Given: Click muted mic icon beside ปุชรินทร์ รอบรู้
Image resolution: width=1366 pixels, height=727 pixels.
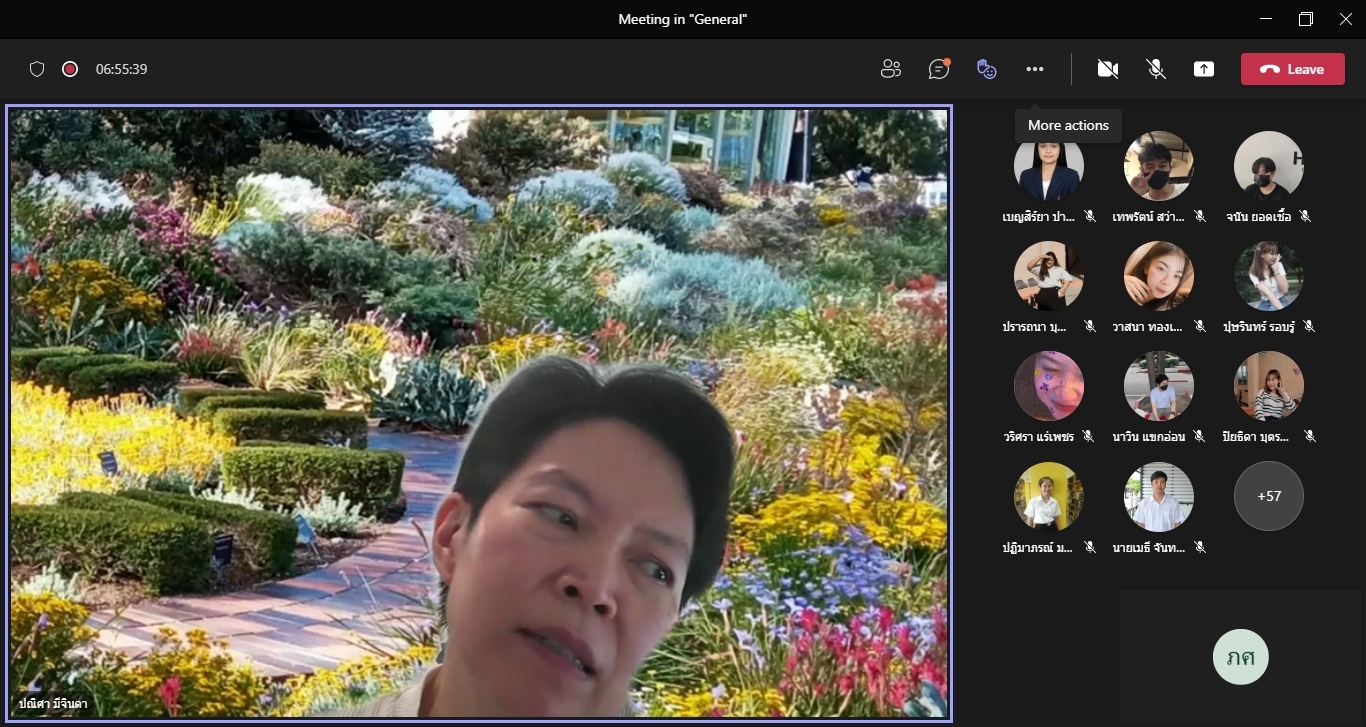Looking at the screenshot, I should [x=1309, y=326].
